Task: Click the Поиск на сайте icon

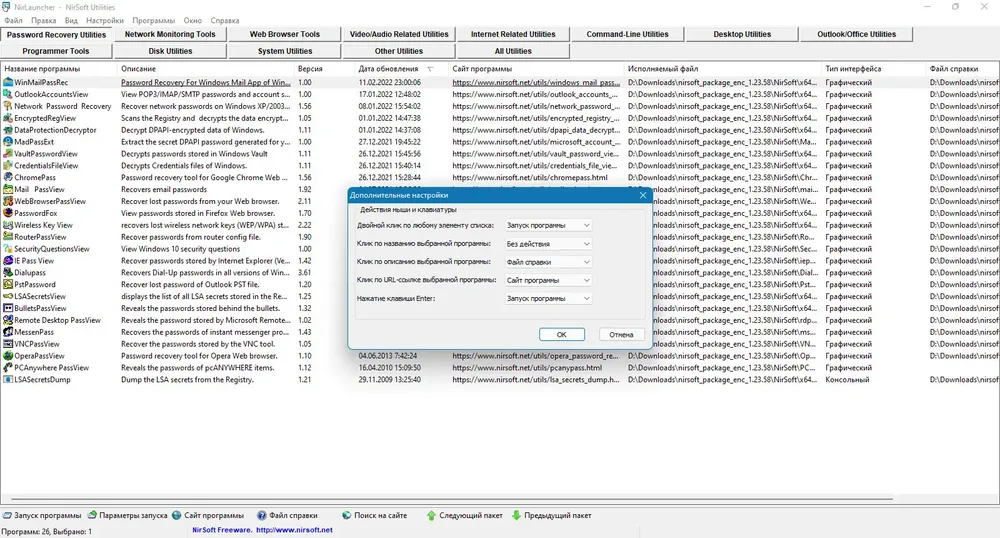Action: pyautogui.click(x=346, y=515)
